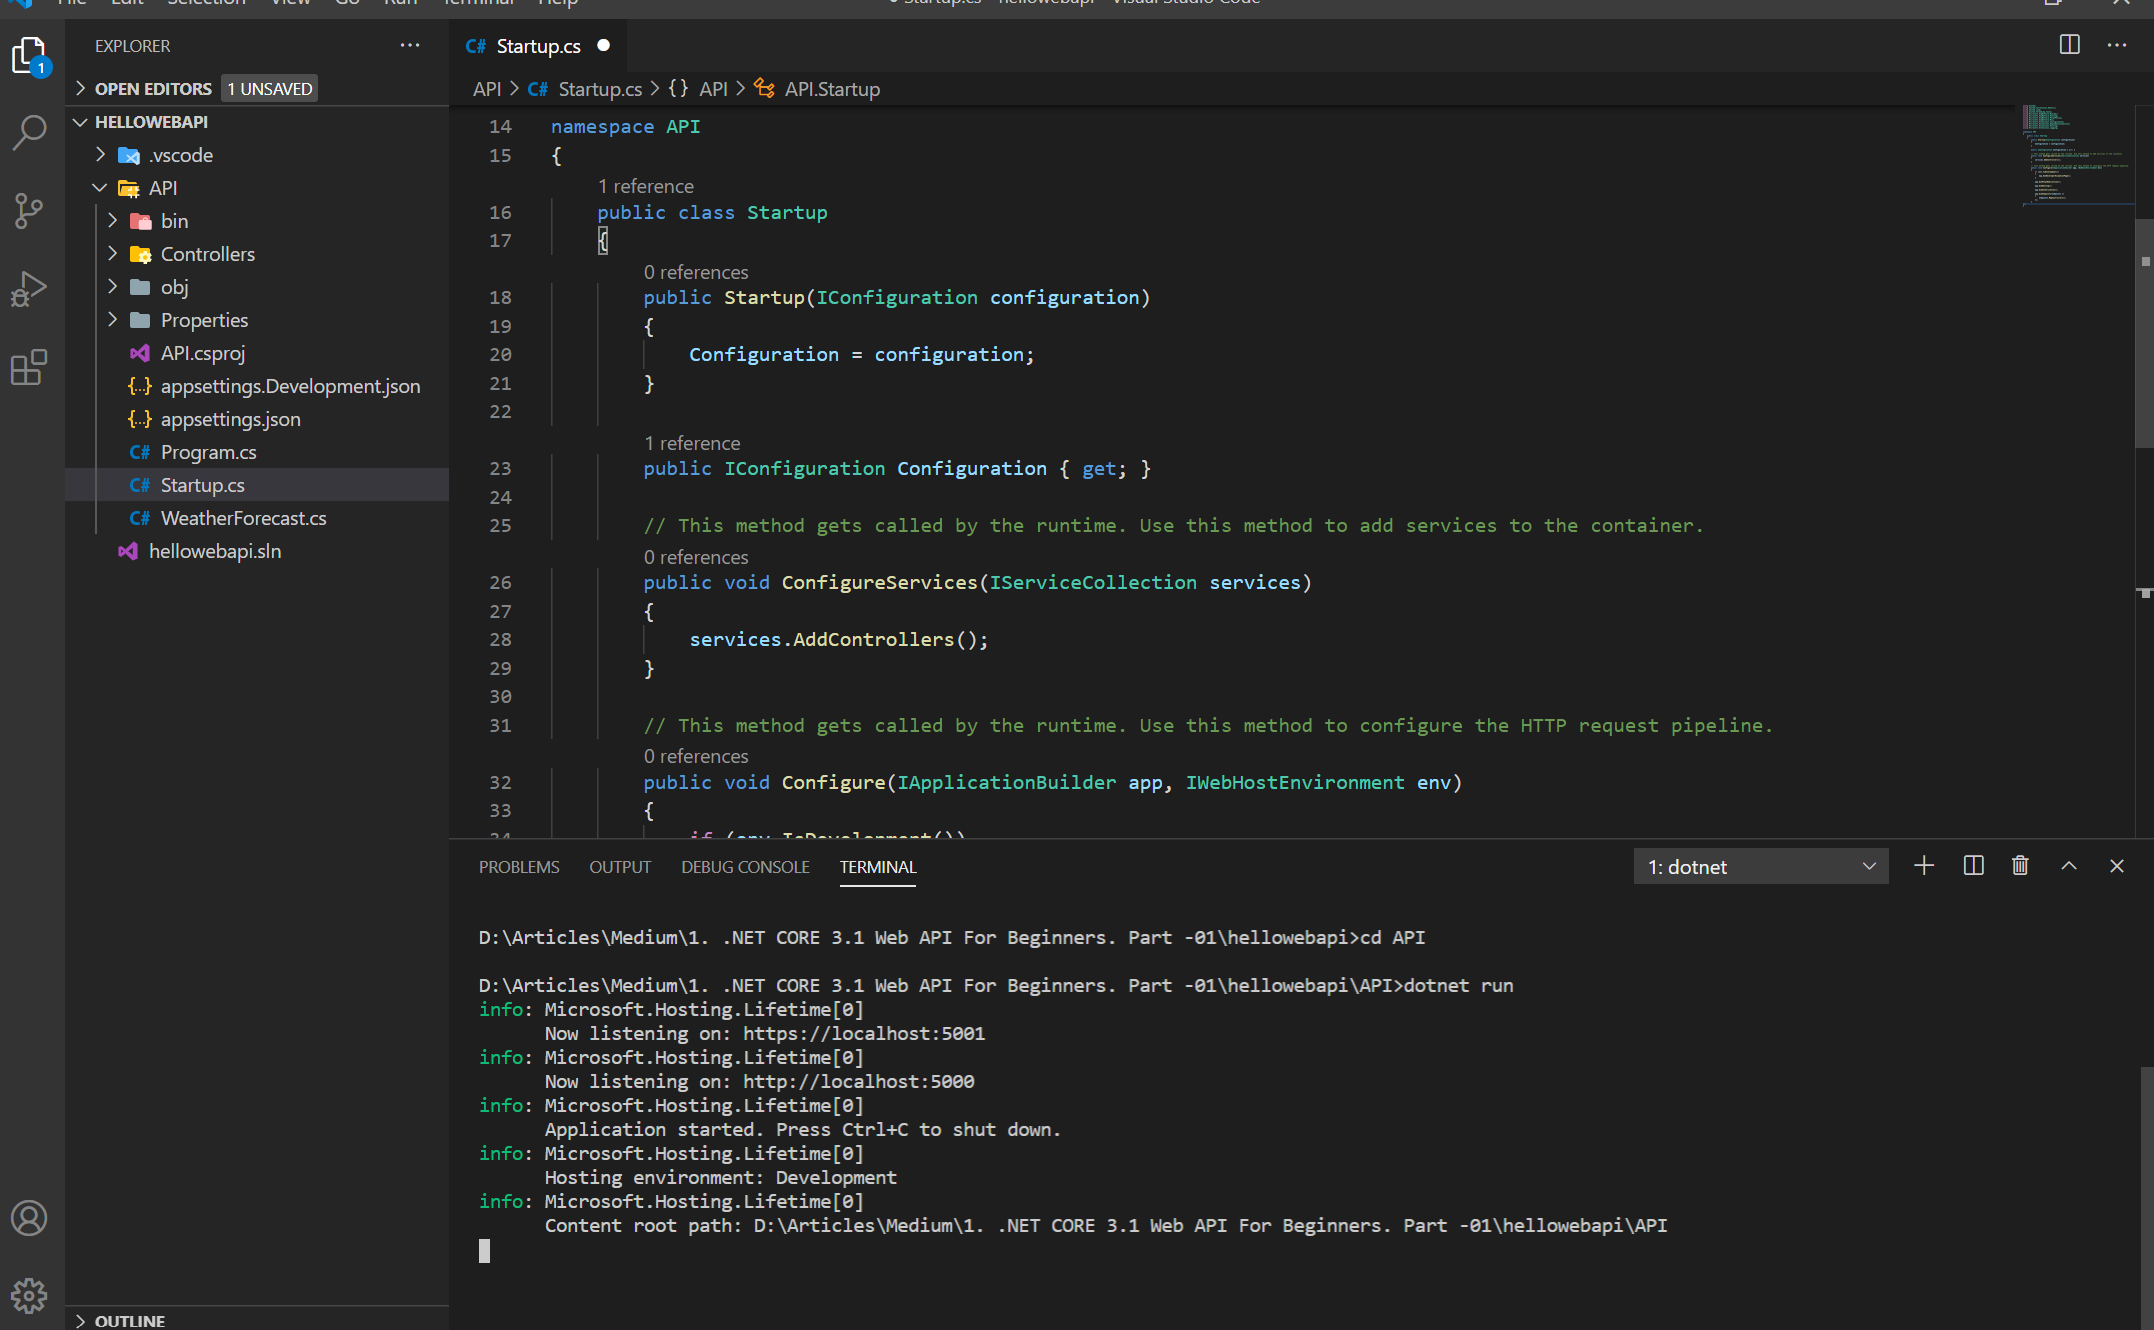Click '0 references' CodeLens above Configure method
2154x1330 pixels.
(696, 756)
